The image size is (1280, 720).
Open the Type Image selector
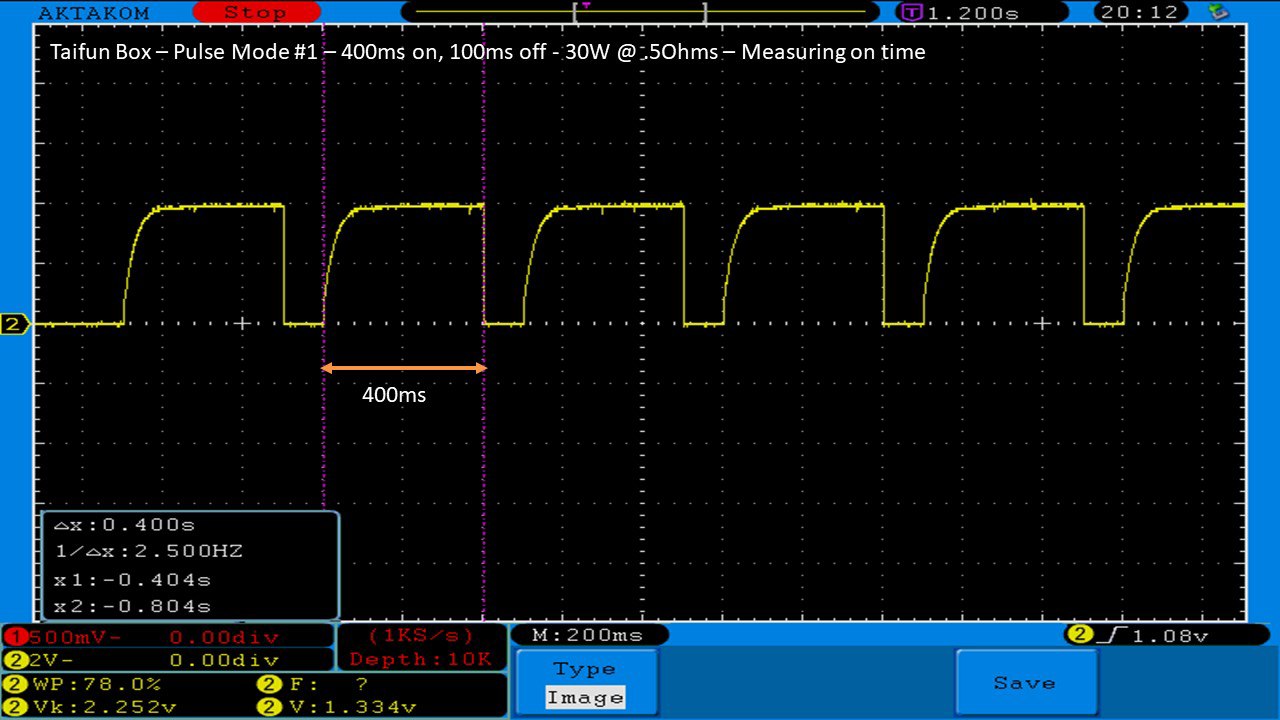tap(585, 684)
